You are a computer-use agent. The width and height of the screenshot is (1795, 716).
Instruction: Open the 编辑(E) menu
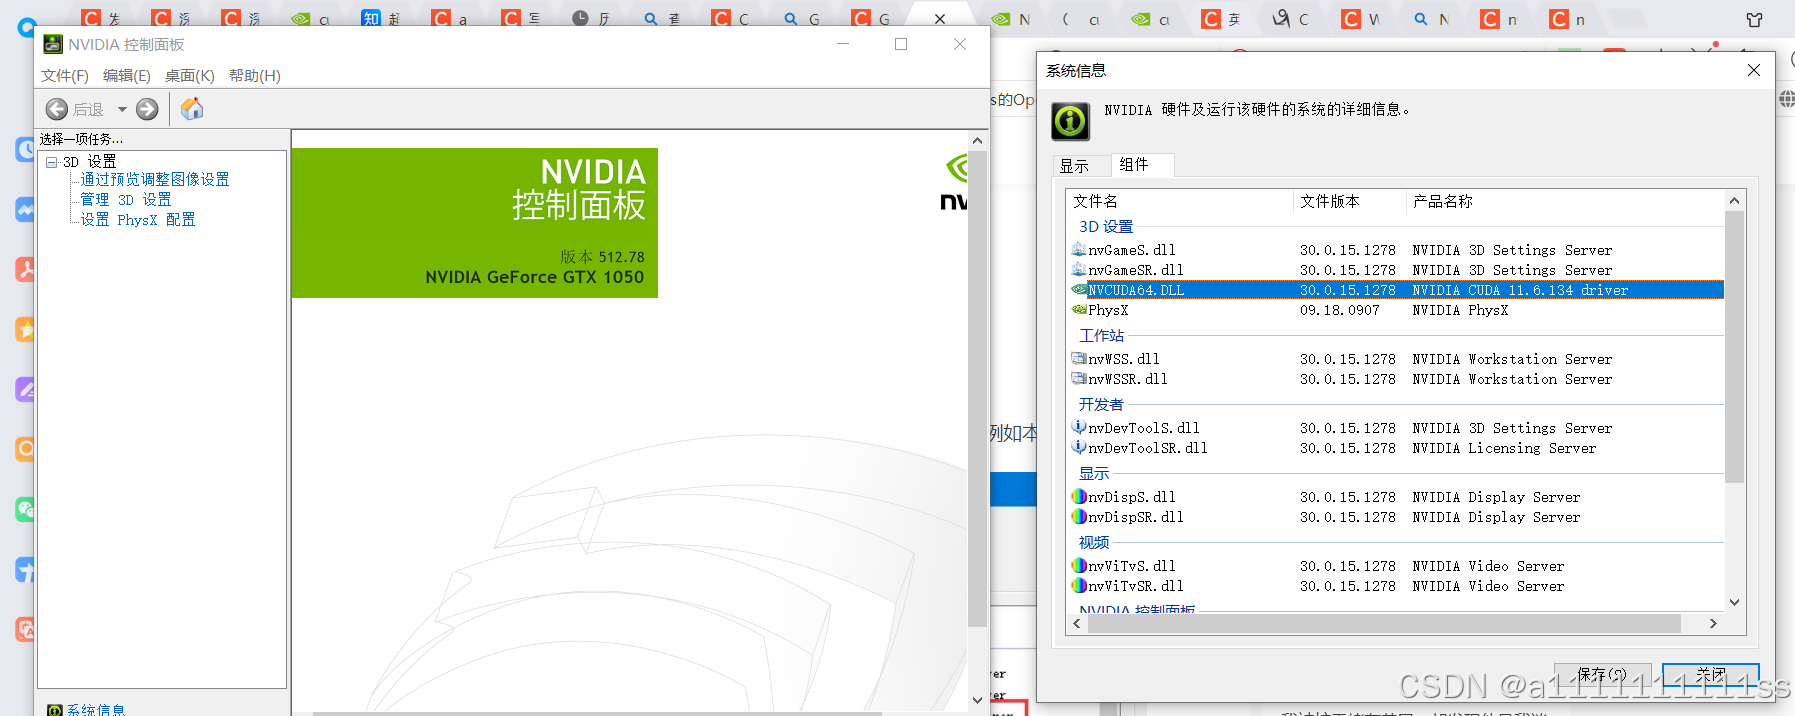point(127,76)
